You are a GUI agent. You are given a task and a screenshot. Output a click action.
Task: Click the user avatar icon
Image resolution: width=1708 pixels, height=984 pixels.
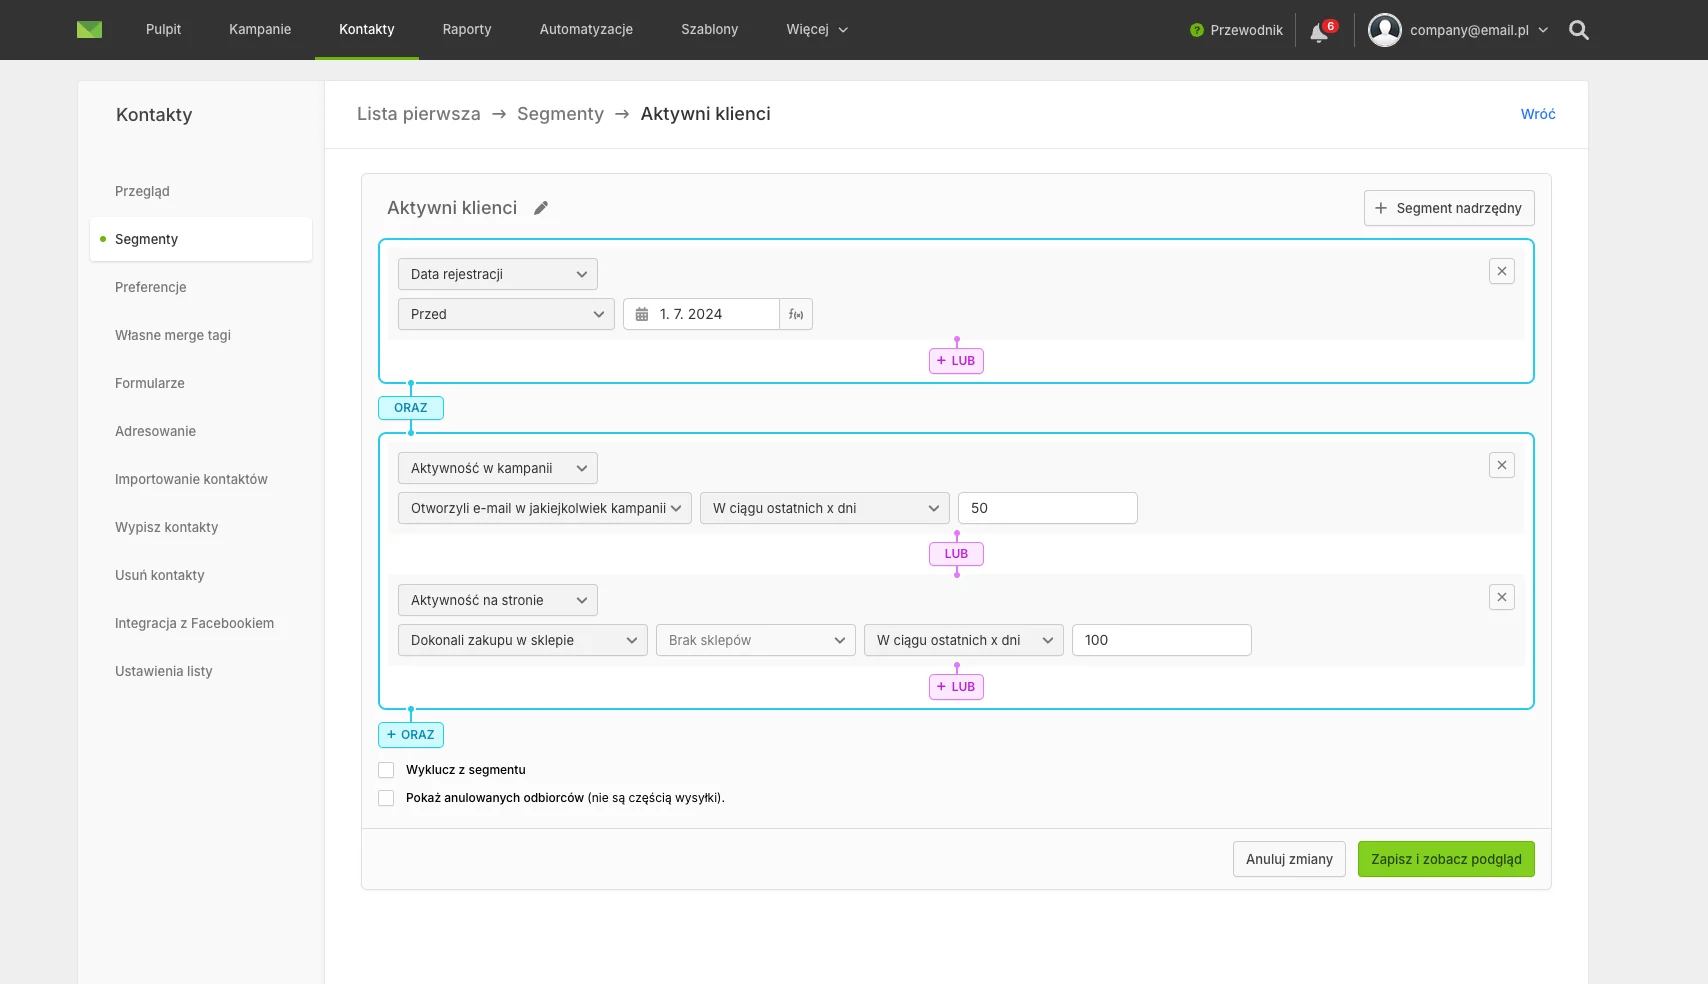[1384, 30]
